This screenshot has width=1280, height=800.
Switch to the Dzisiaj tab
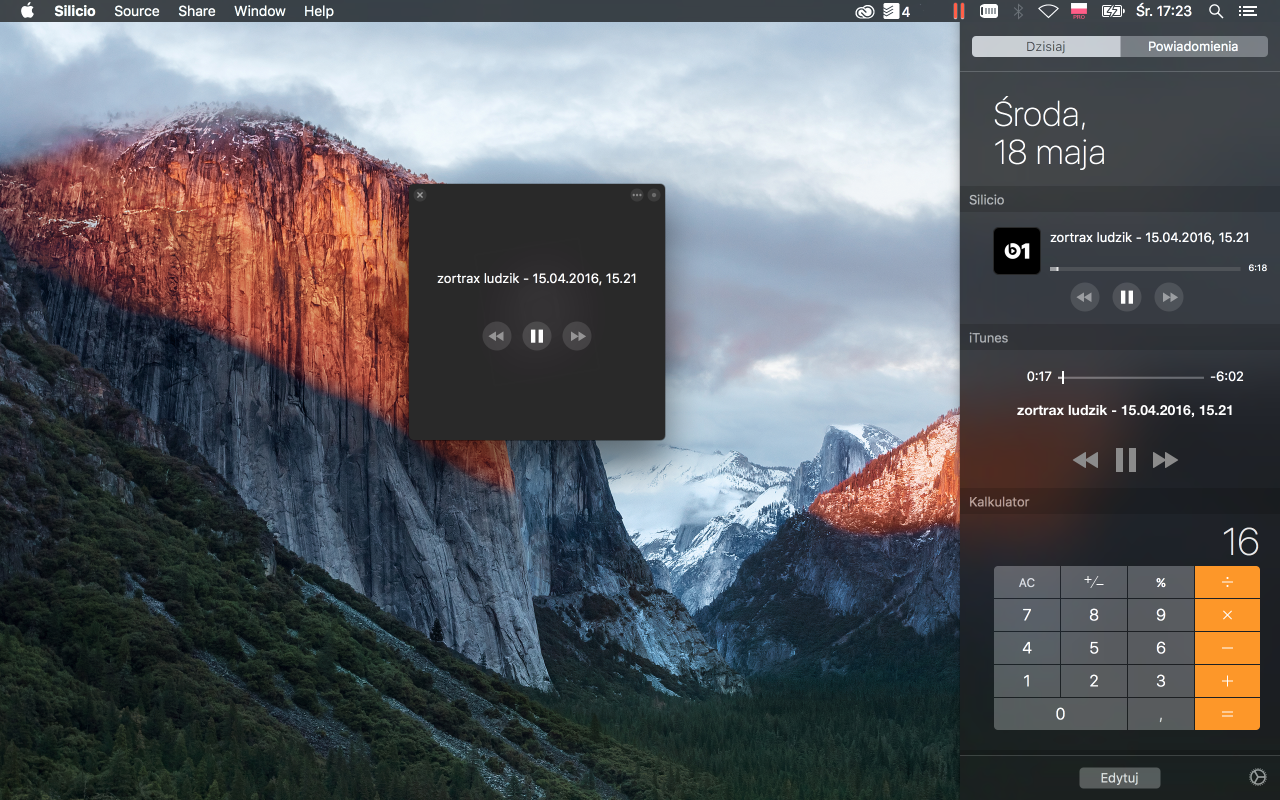[1046, 47]
